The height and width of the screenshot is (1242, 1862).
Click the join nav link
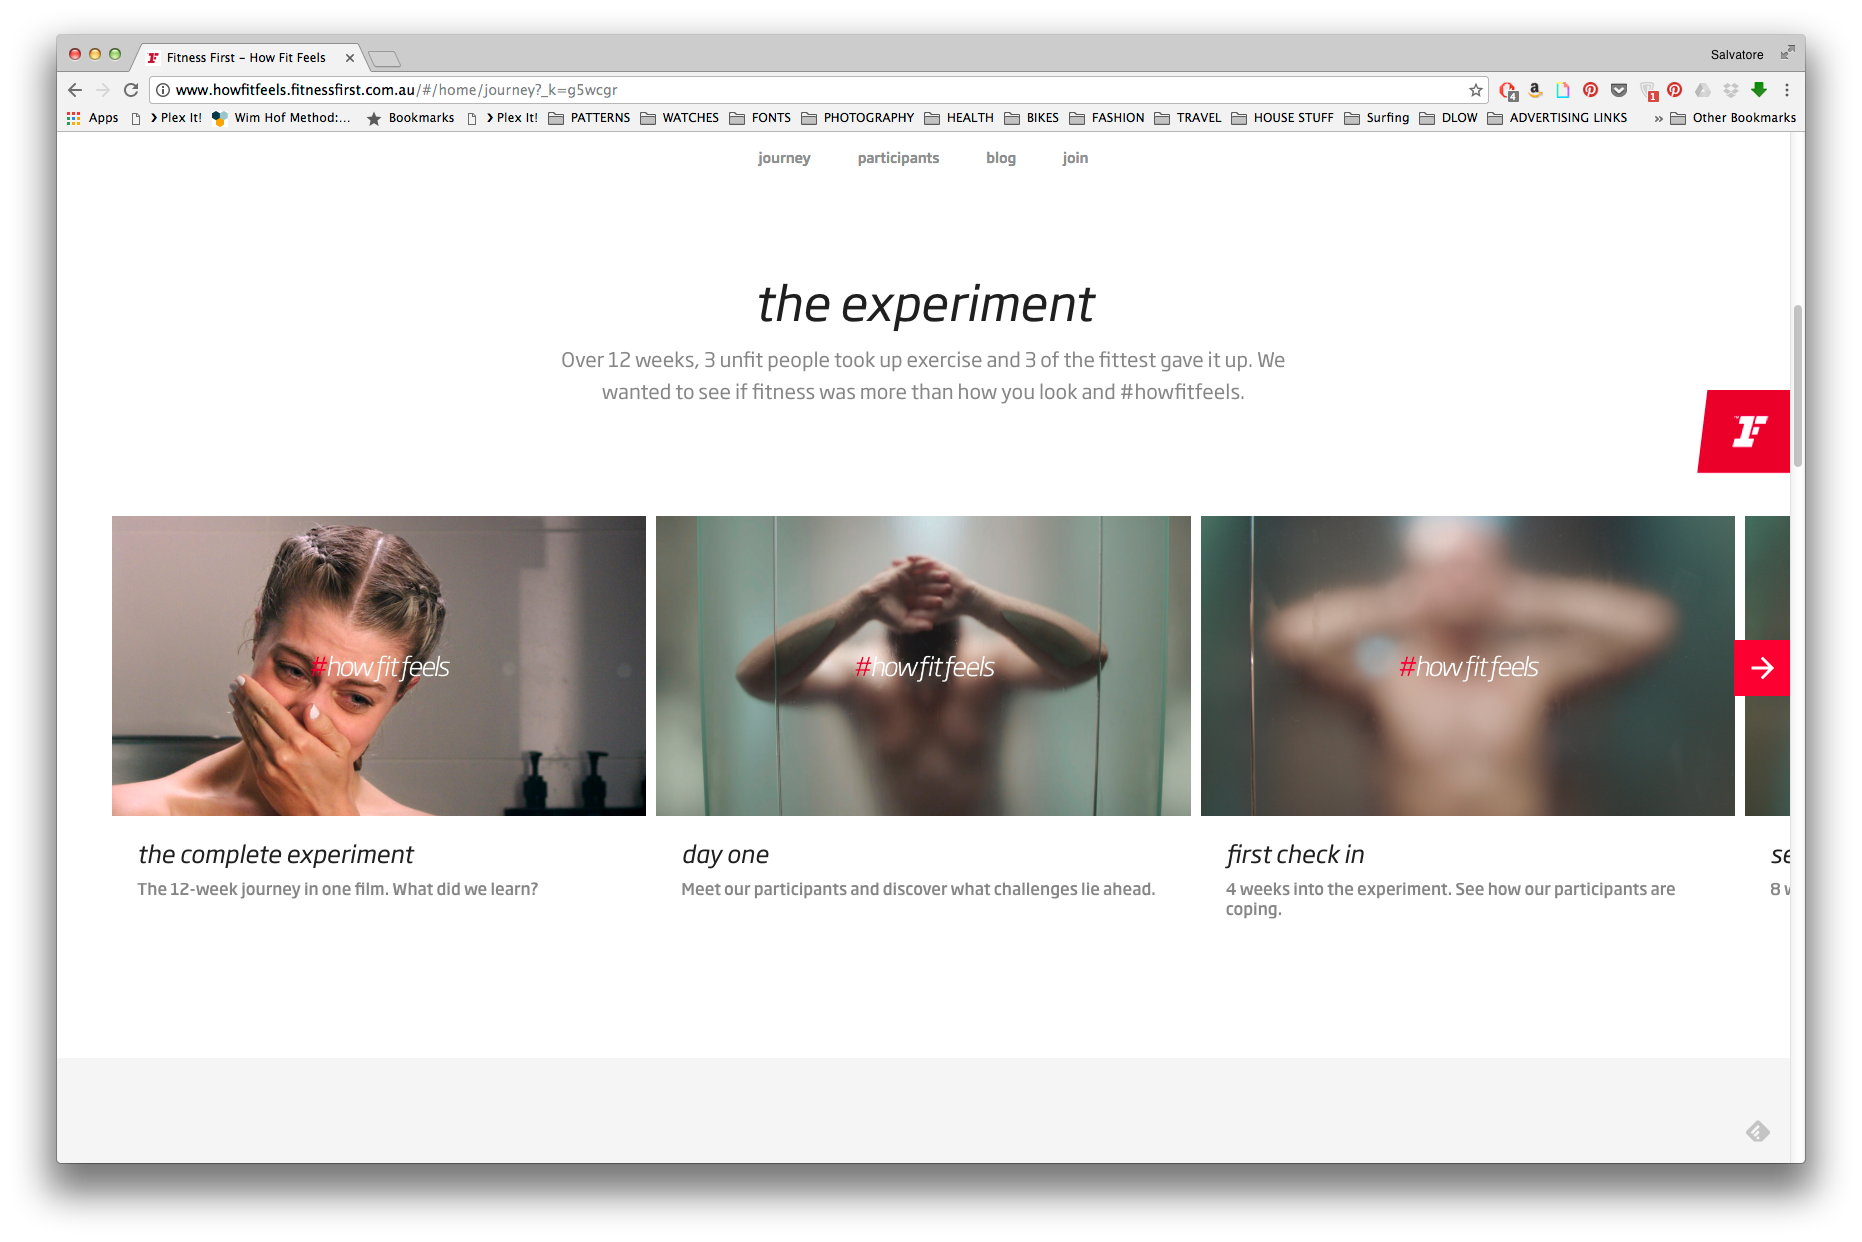[1075, 158]
